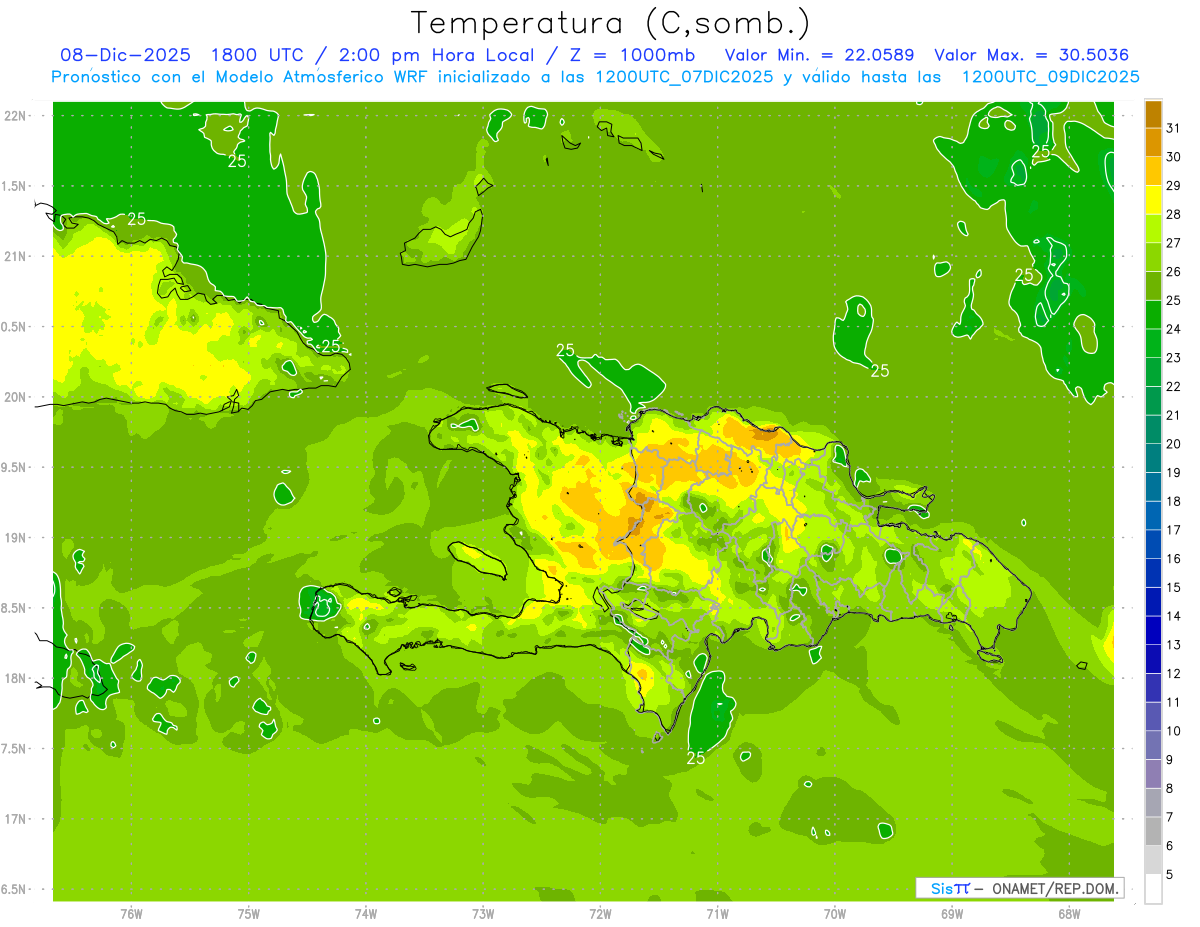Click the legend value "20"
Screen dimensions: 1200x927
[x=1173, y=444]
